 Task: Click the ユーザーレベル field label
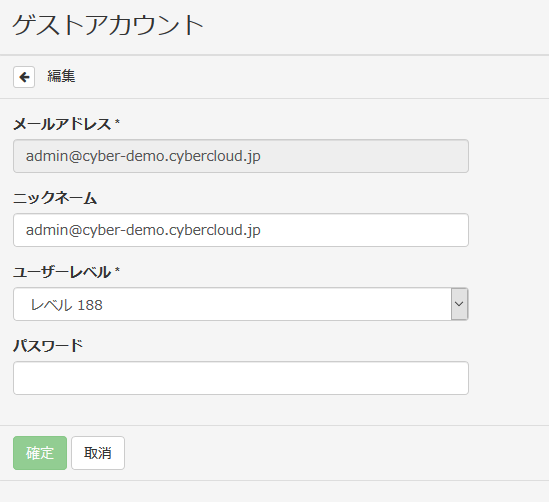point(62,272)
